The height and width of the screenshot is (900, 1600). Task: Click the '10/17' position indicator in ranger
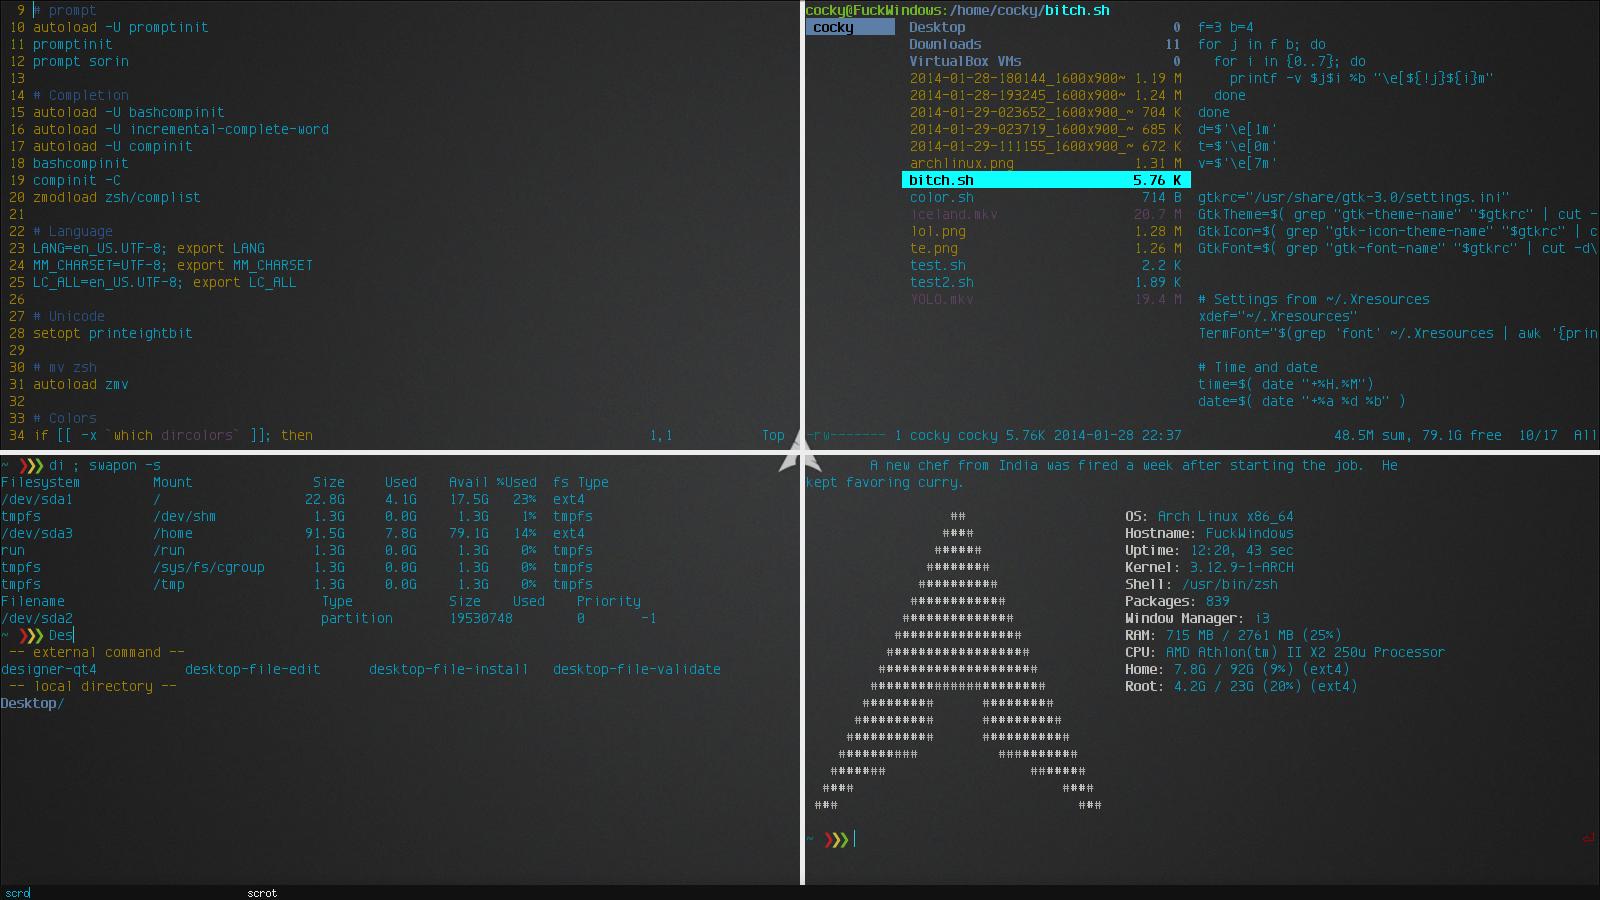[1538, 435]
